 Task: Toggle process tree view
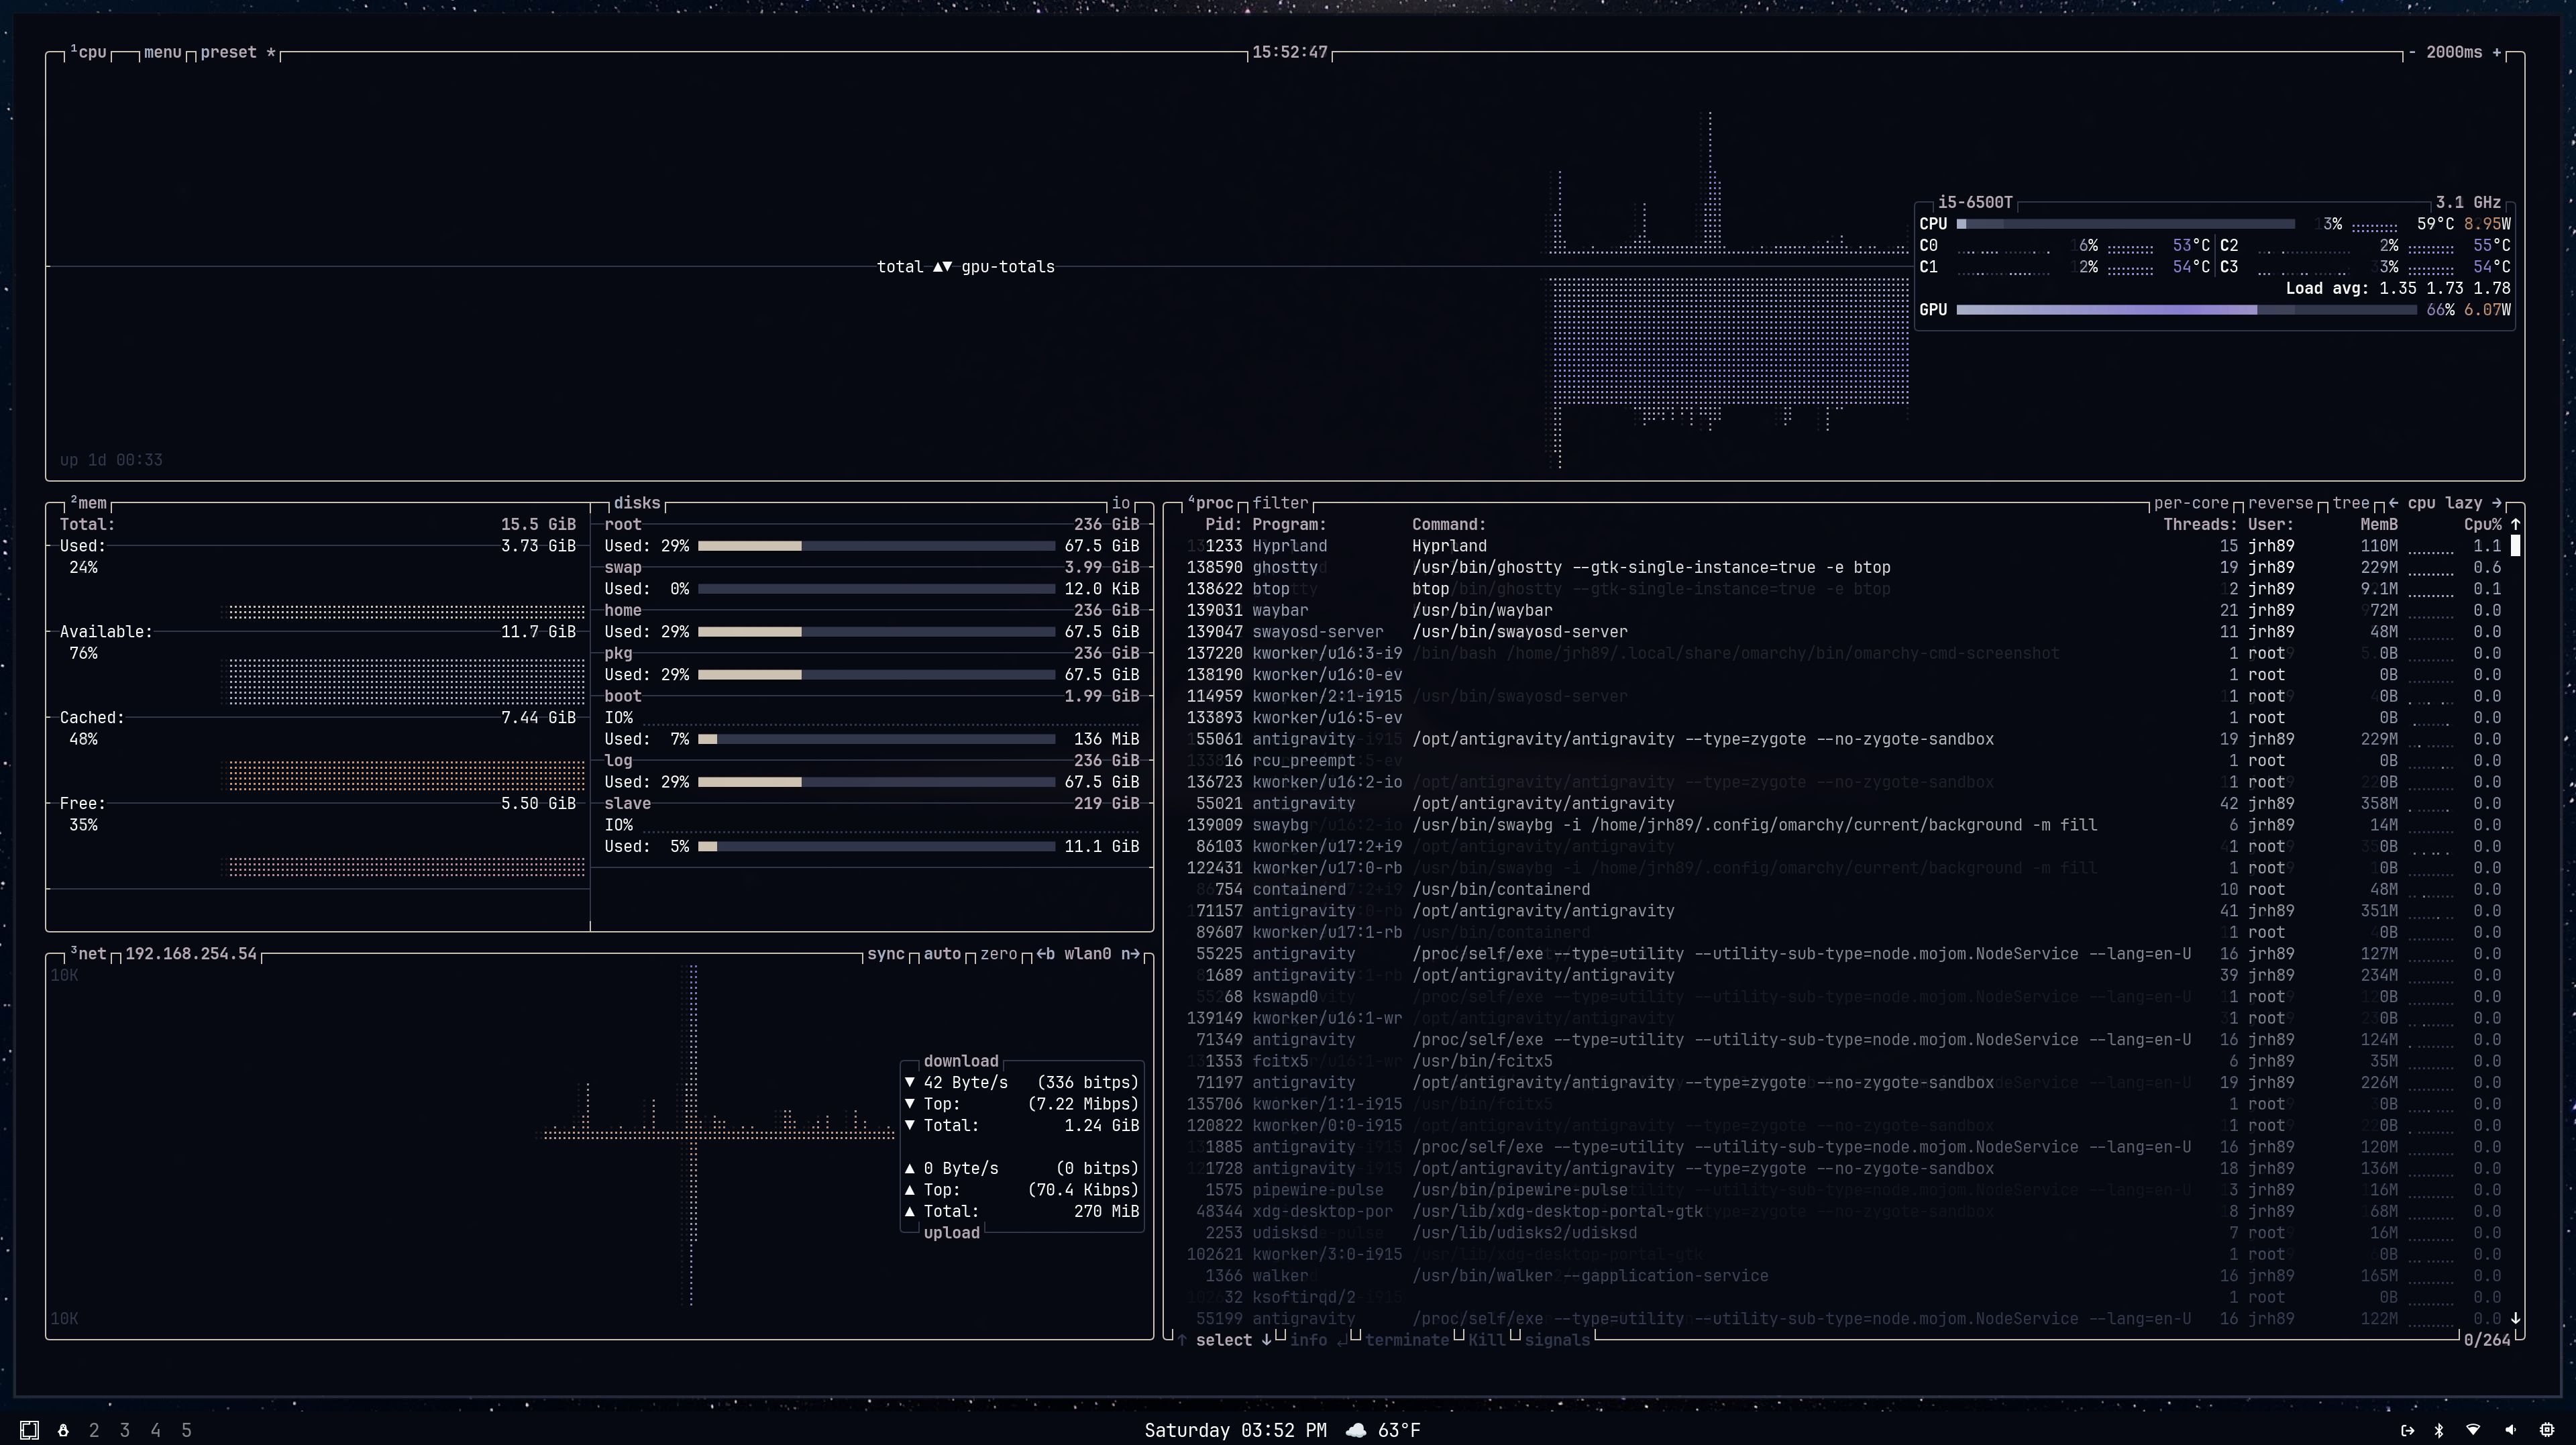pos(2350,503)
